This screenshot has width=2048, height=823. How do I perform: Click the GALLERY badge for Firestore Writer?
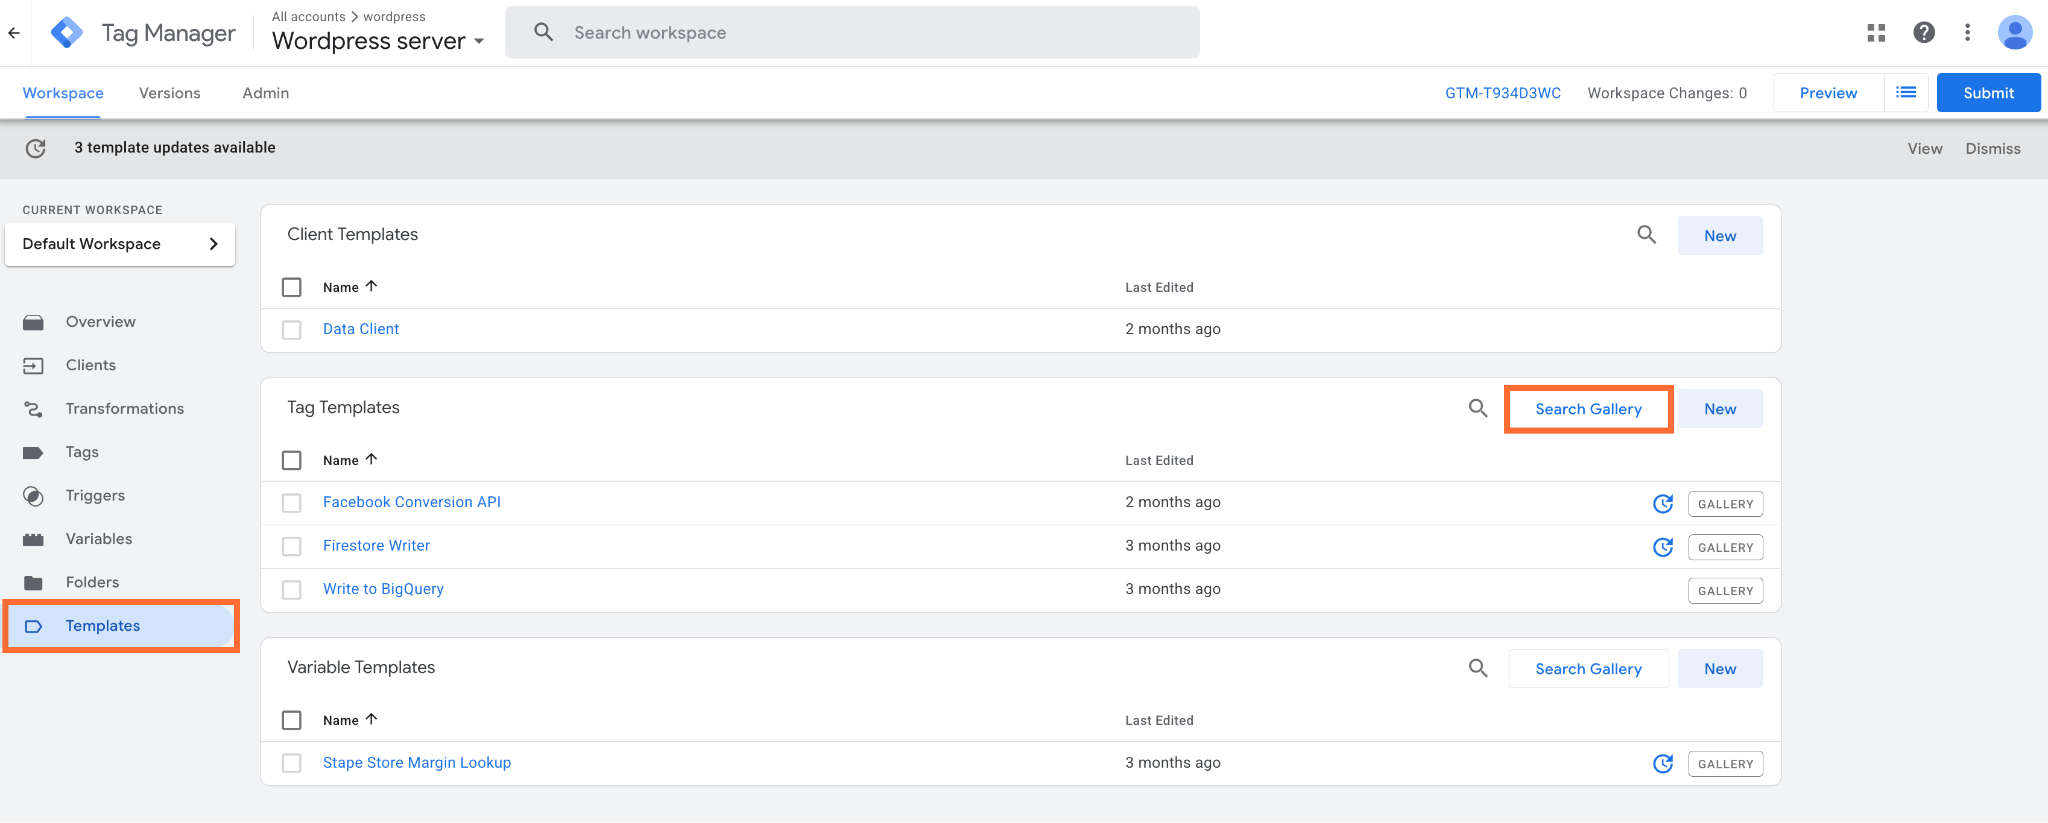[x=1725, y=548]
